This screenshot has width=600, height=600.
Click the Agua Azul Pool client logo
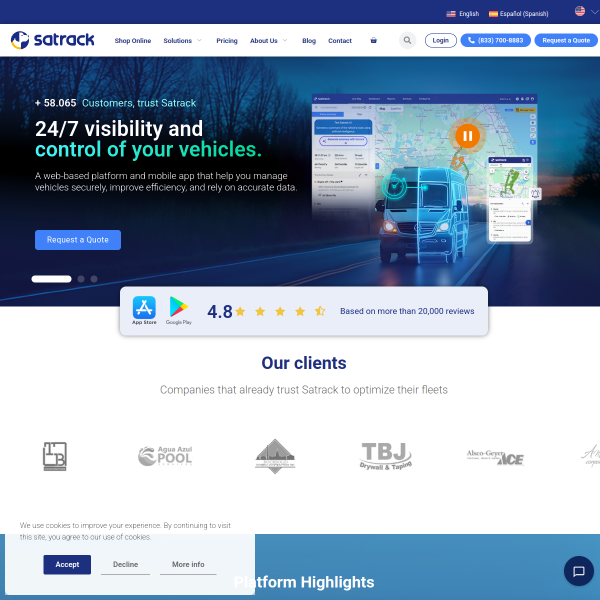coord(165,456)
